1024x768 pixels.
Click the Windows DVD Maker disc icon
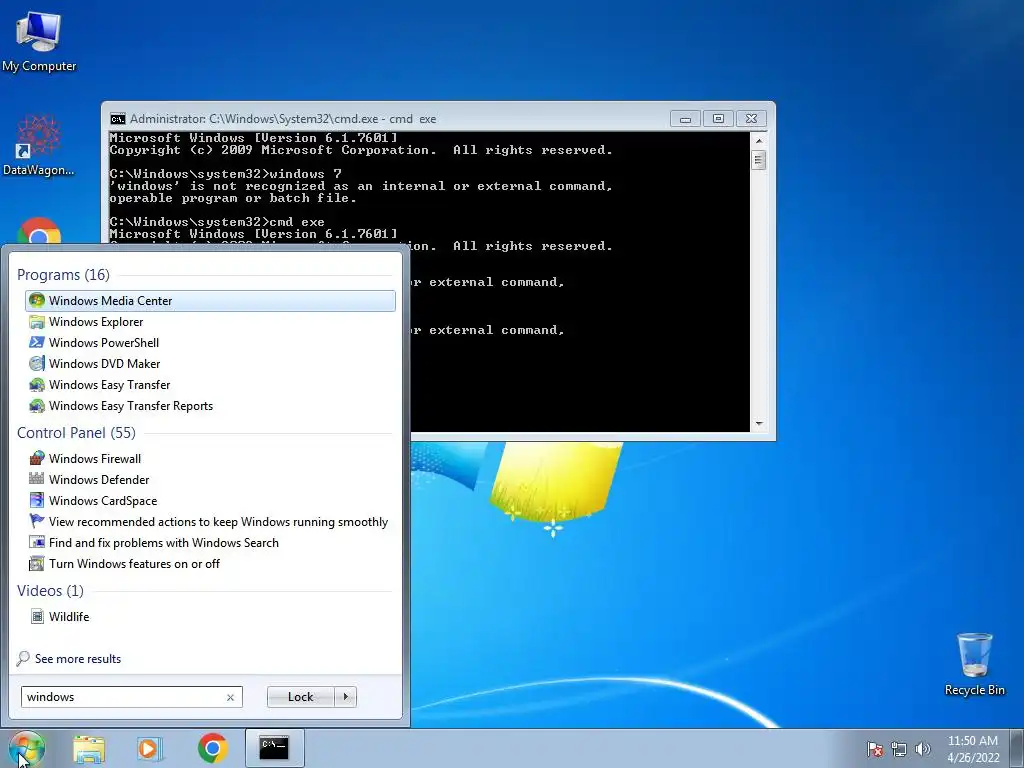pos(37,363)
